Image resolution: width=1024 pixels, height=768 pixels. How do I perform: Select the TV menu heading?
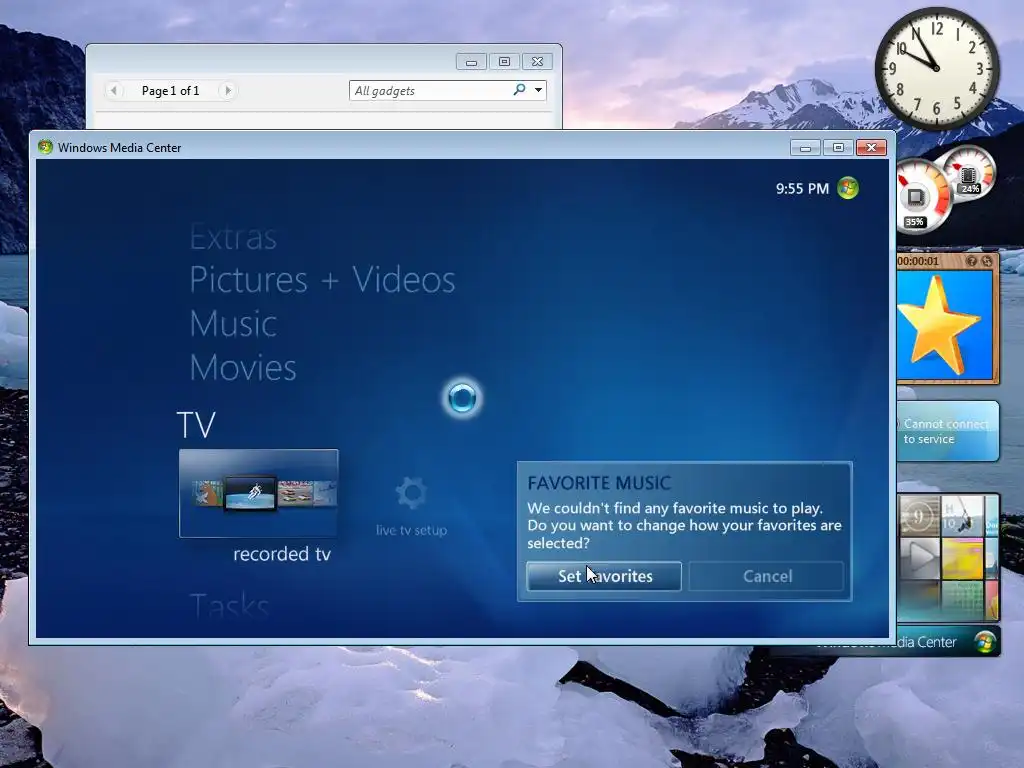[x=196, y=425]
